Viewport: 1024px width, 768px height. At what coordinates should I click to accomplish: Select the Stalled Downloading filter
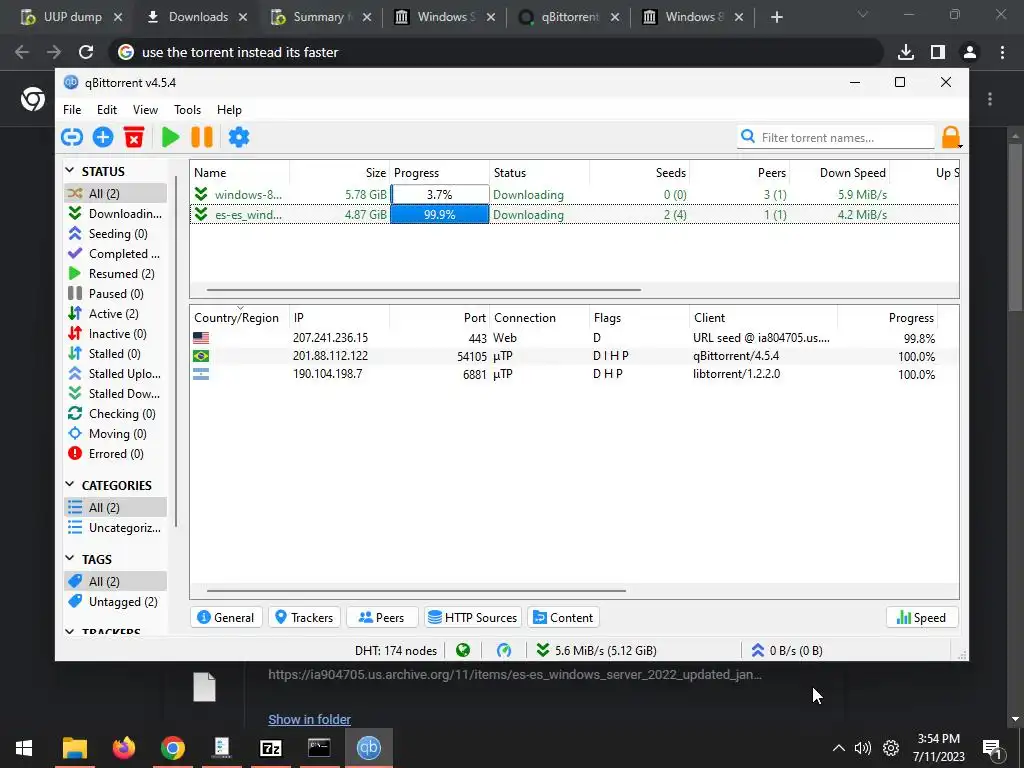click(116, 394)
